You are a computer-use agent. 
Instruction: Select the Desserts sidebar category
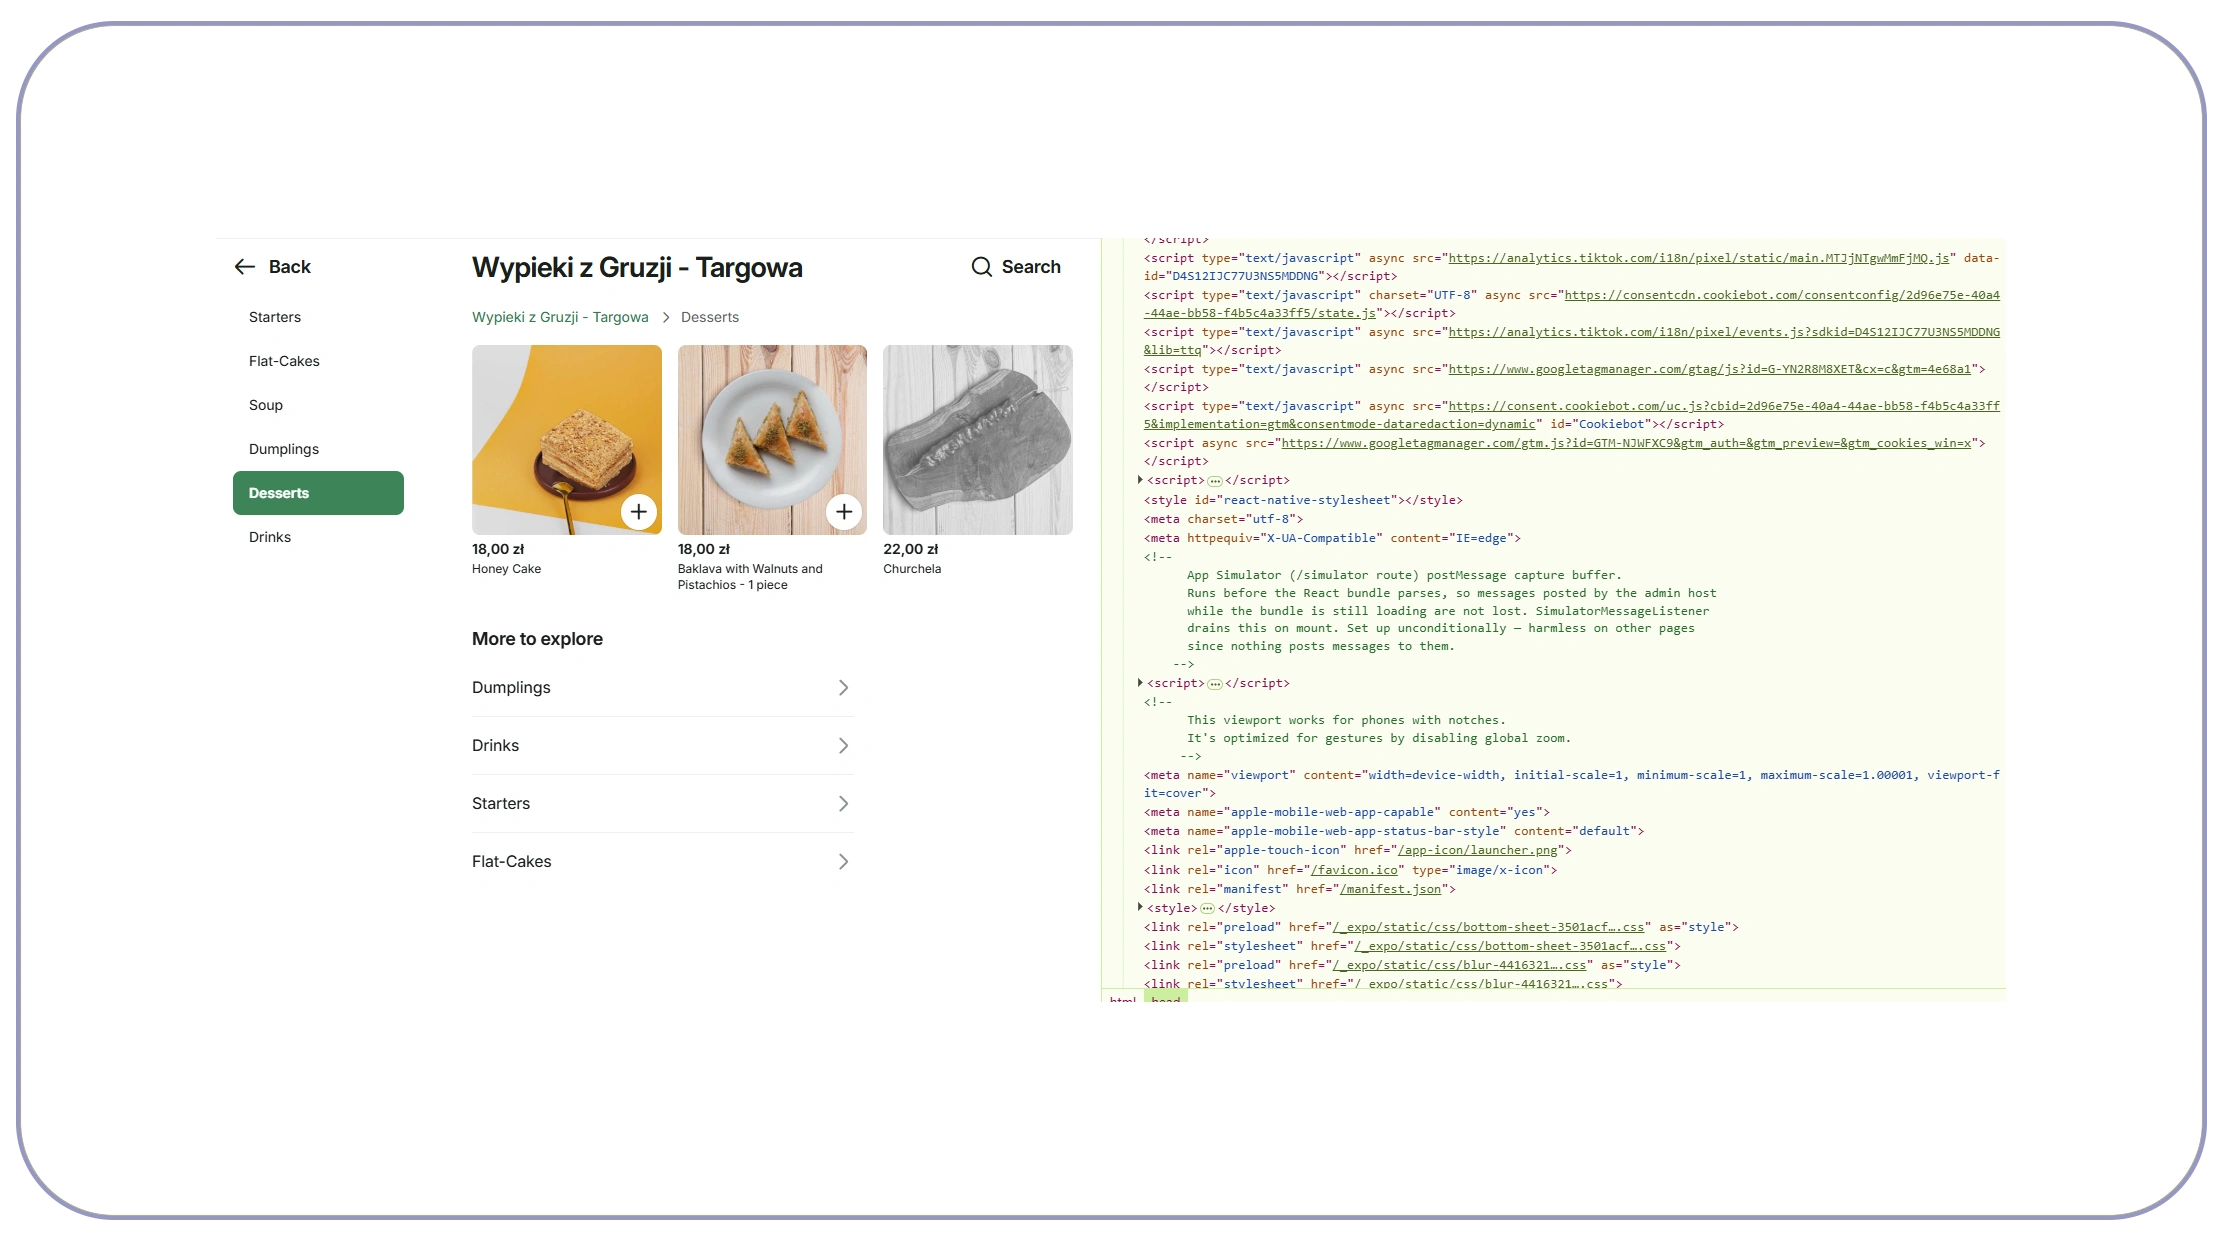pyautogui.click(x=318, y=493)
